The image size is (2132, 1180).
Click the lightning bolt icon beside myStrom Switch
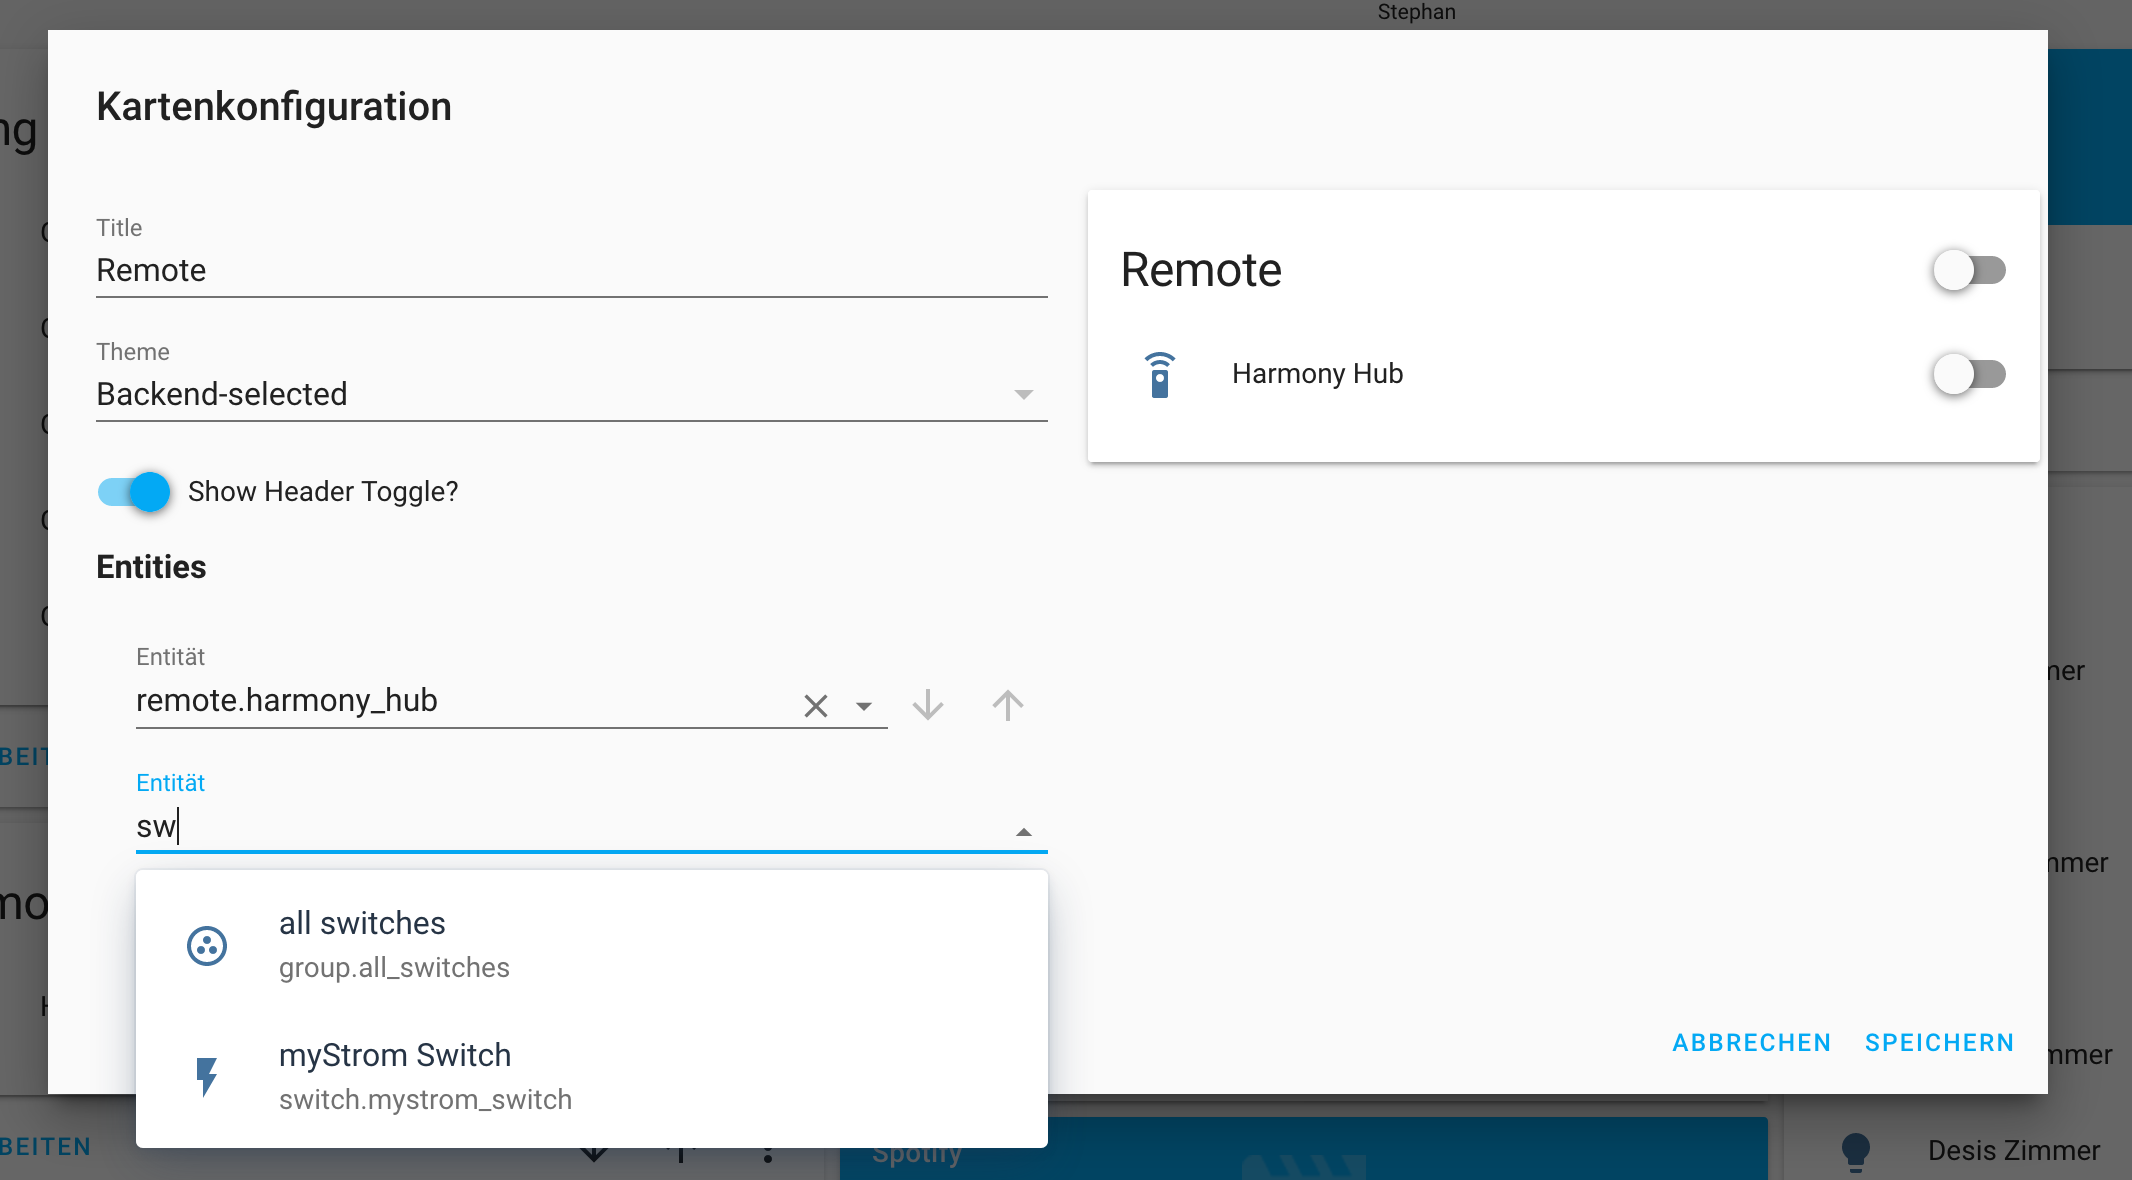pos(207,1076)
